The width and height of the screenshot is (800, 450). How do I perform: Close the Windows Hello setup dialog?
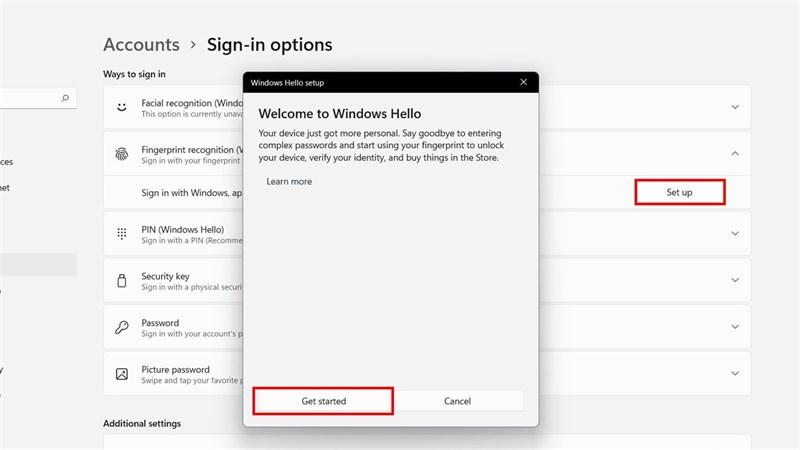[523, 82]
